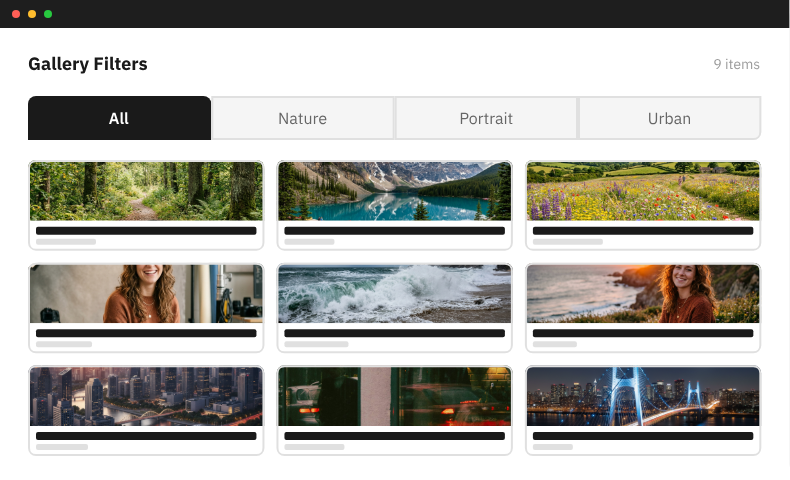Select the aerial city skyline photo

146,397
